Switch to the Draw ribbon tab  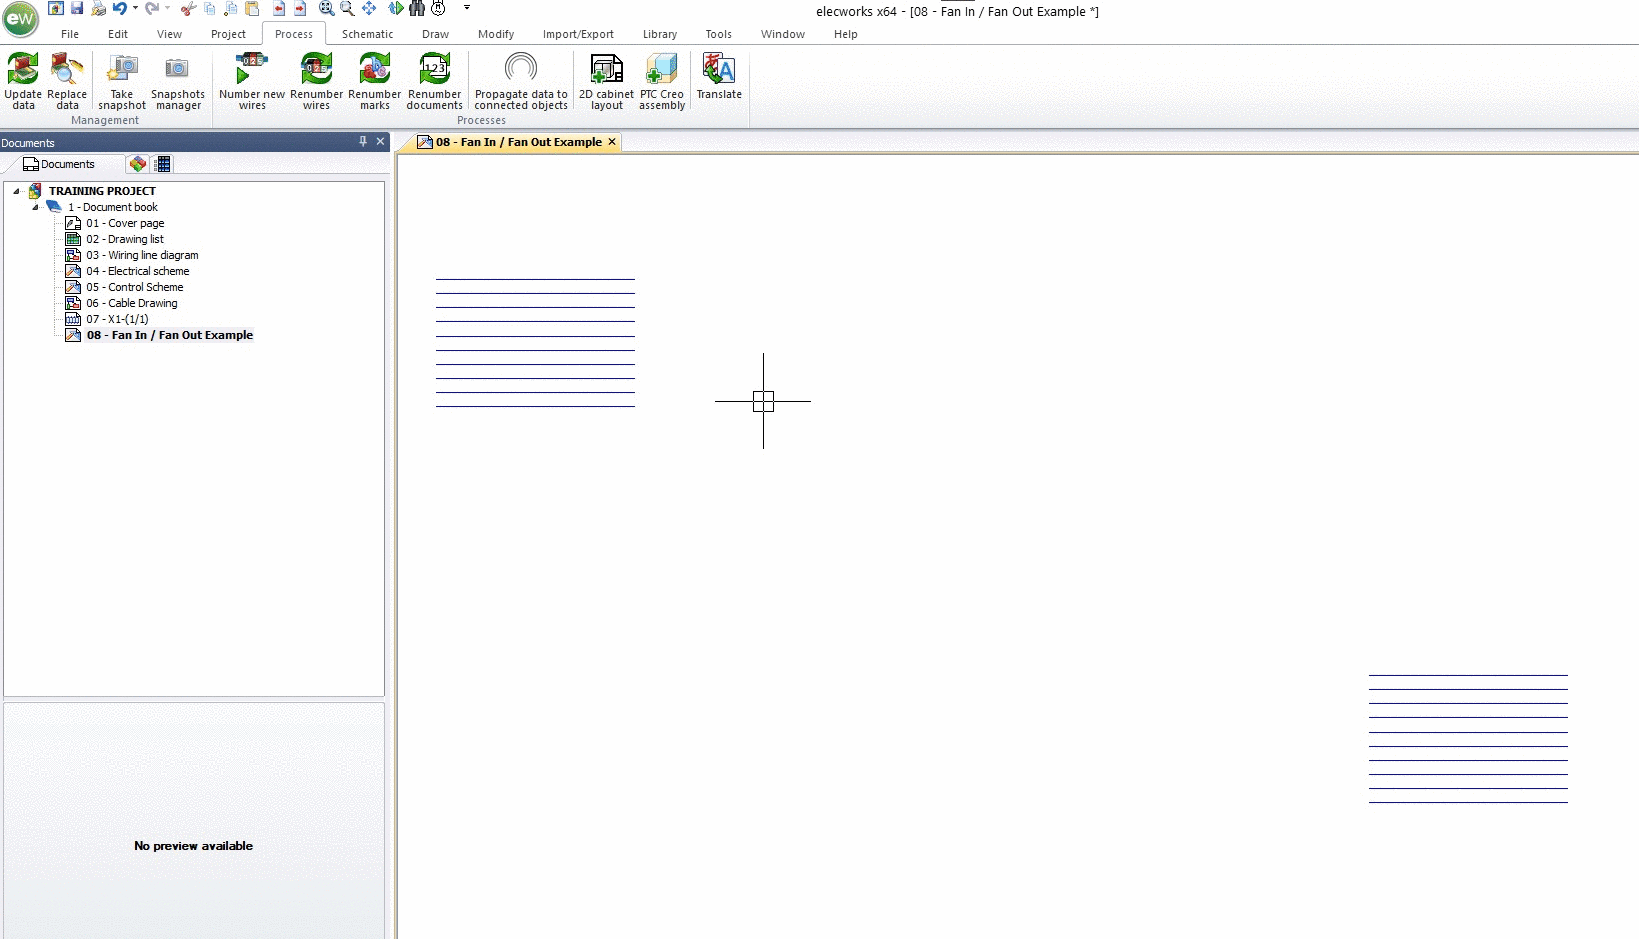[435, 34]
